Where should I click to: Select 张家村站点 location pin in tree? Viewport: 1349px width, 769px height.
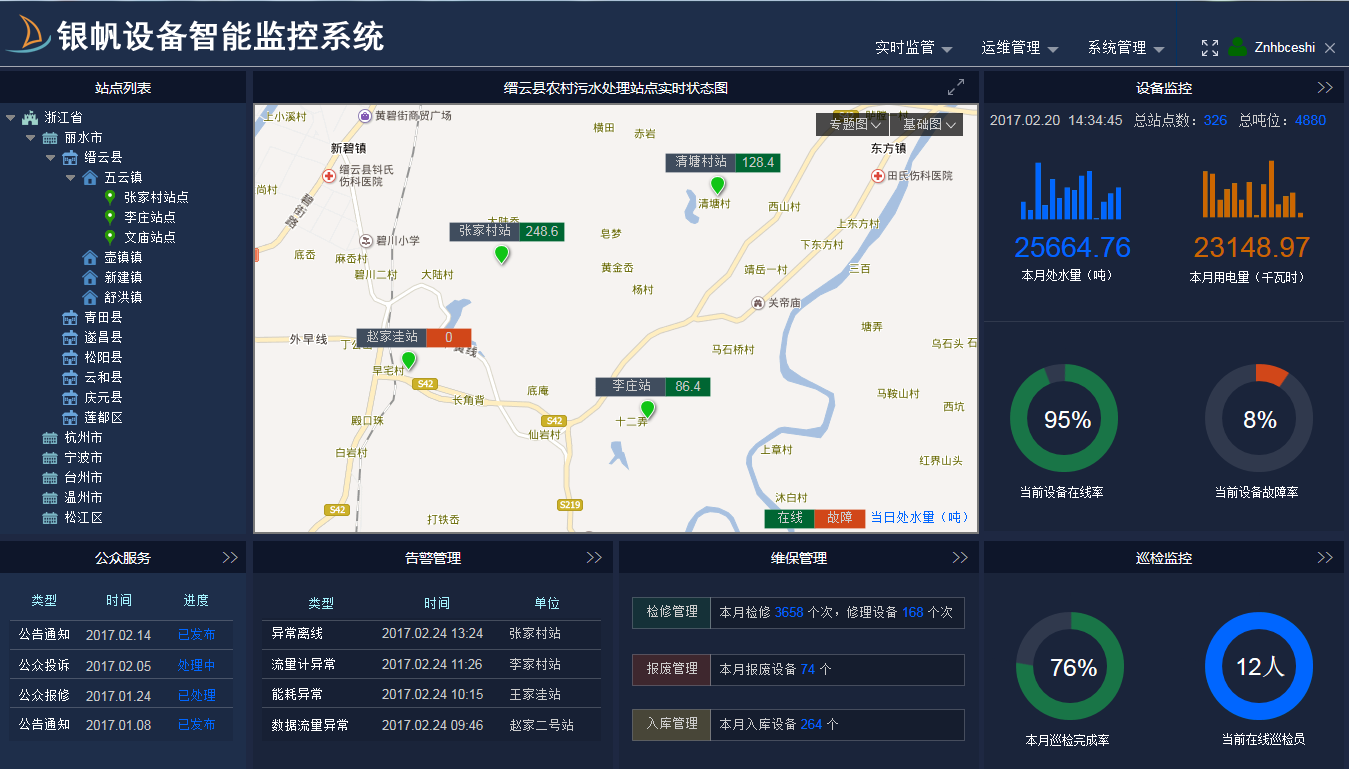click(110, 197)
